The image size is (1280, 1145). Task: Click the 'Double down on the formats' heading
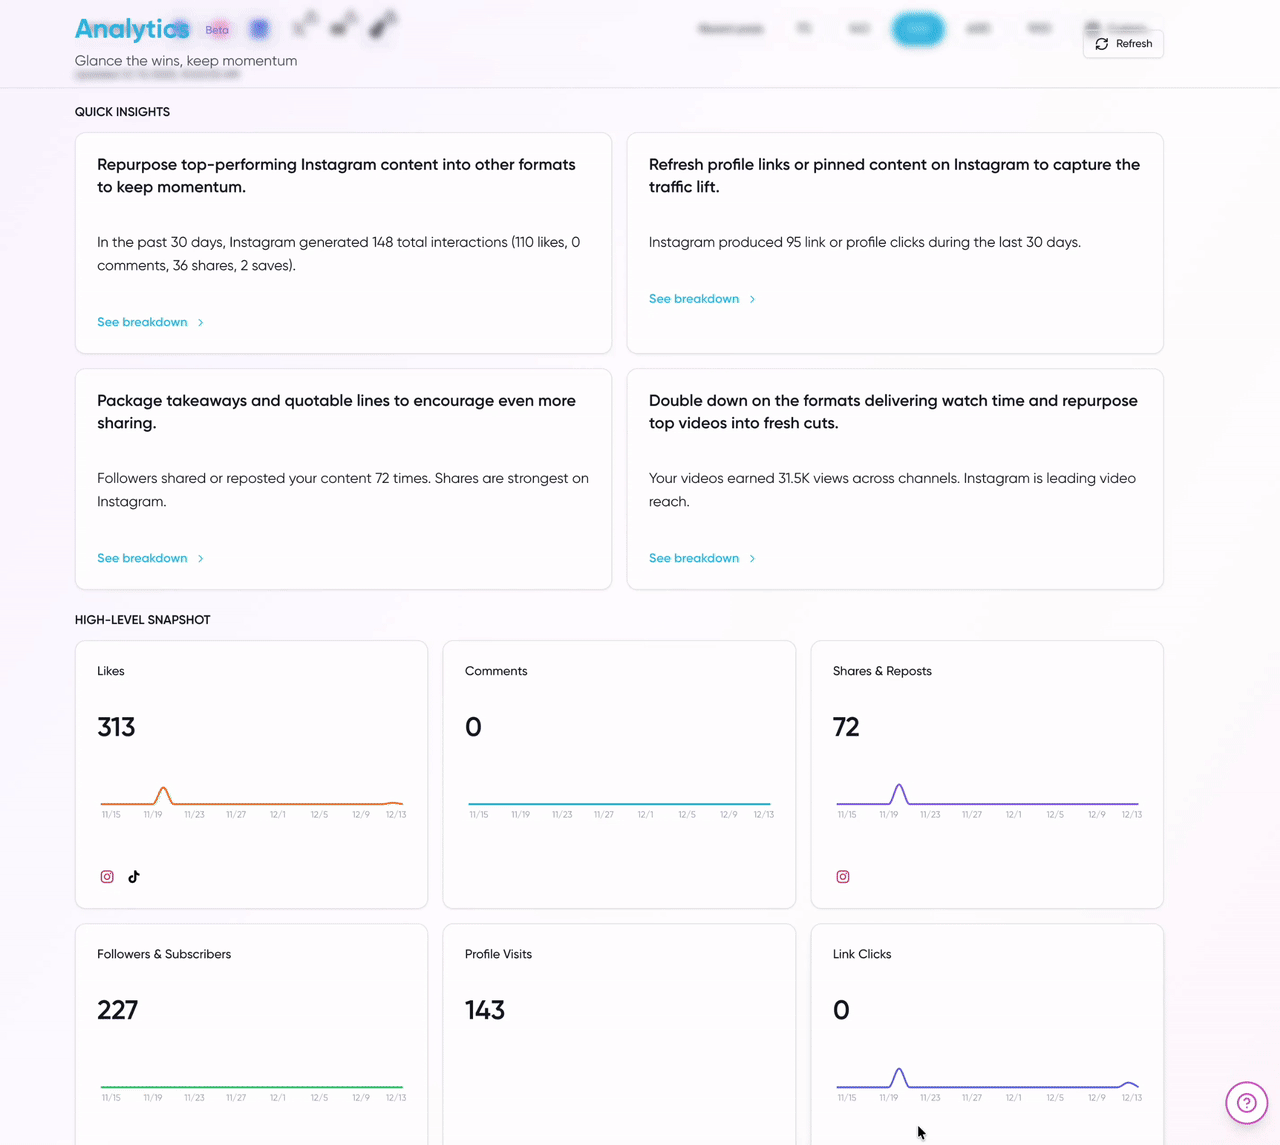(x=893, y=411)
